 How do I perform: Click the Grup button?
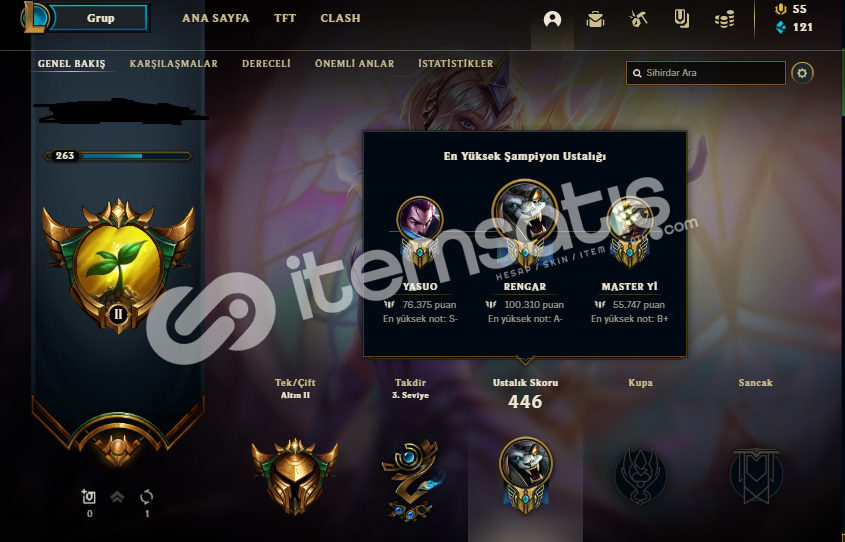coord(100,18)
